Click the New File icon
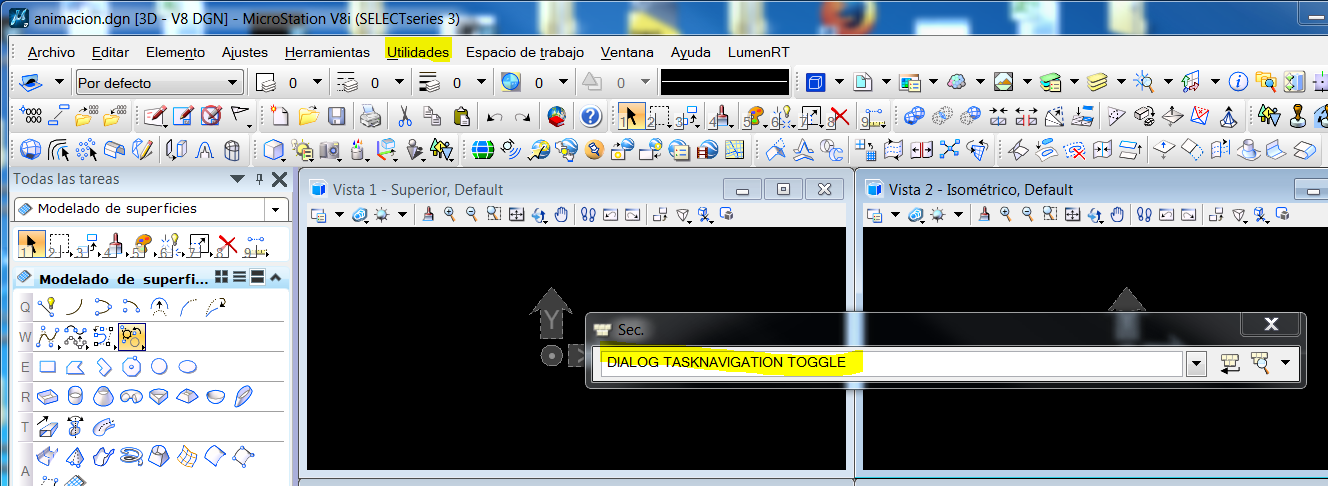This screenshot has width=1328, height=486. point(280,116)
